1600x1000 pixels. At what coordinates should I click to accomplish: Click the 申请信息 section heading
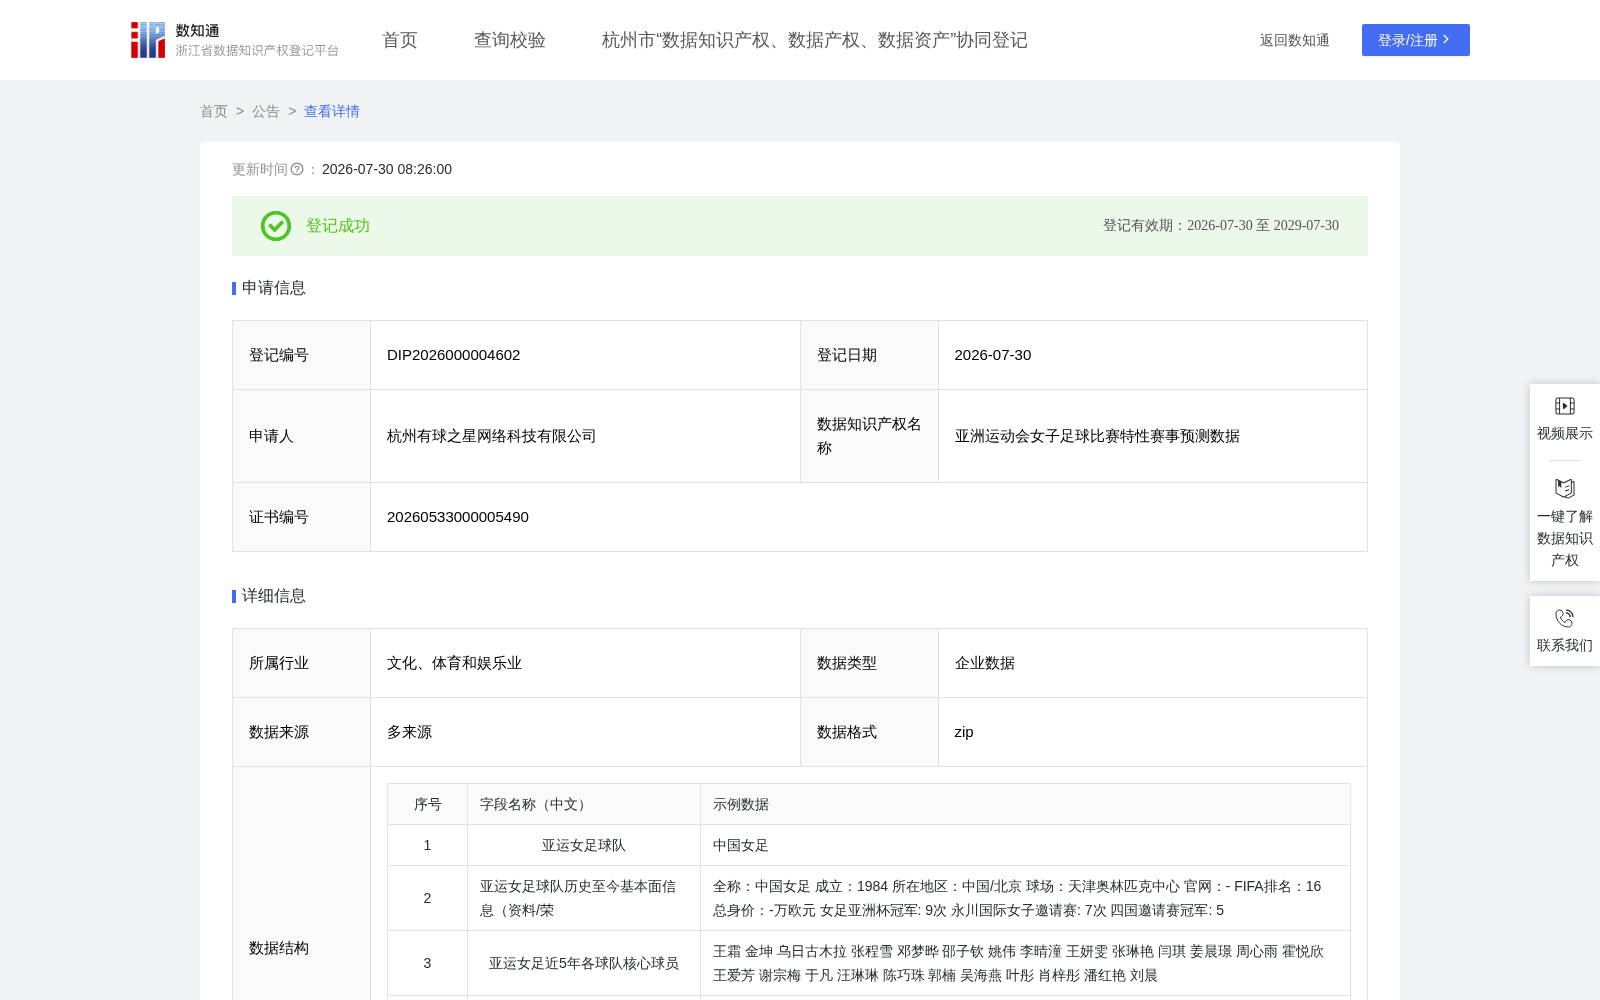(274, 288)
